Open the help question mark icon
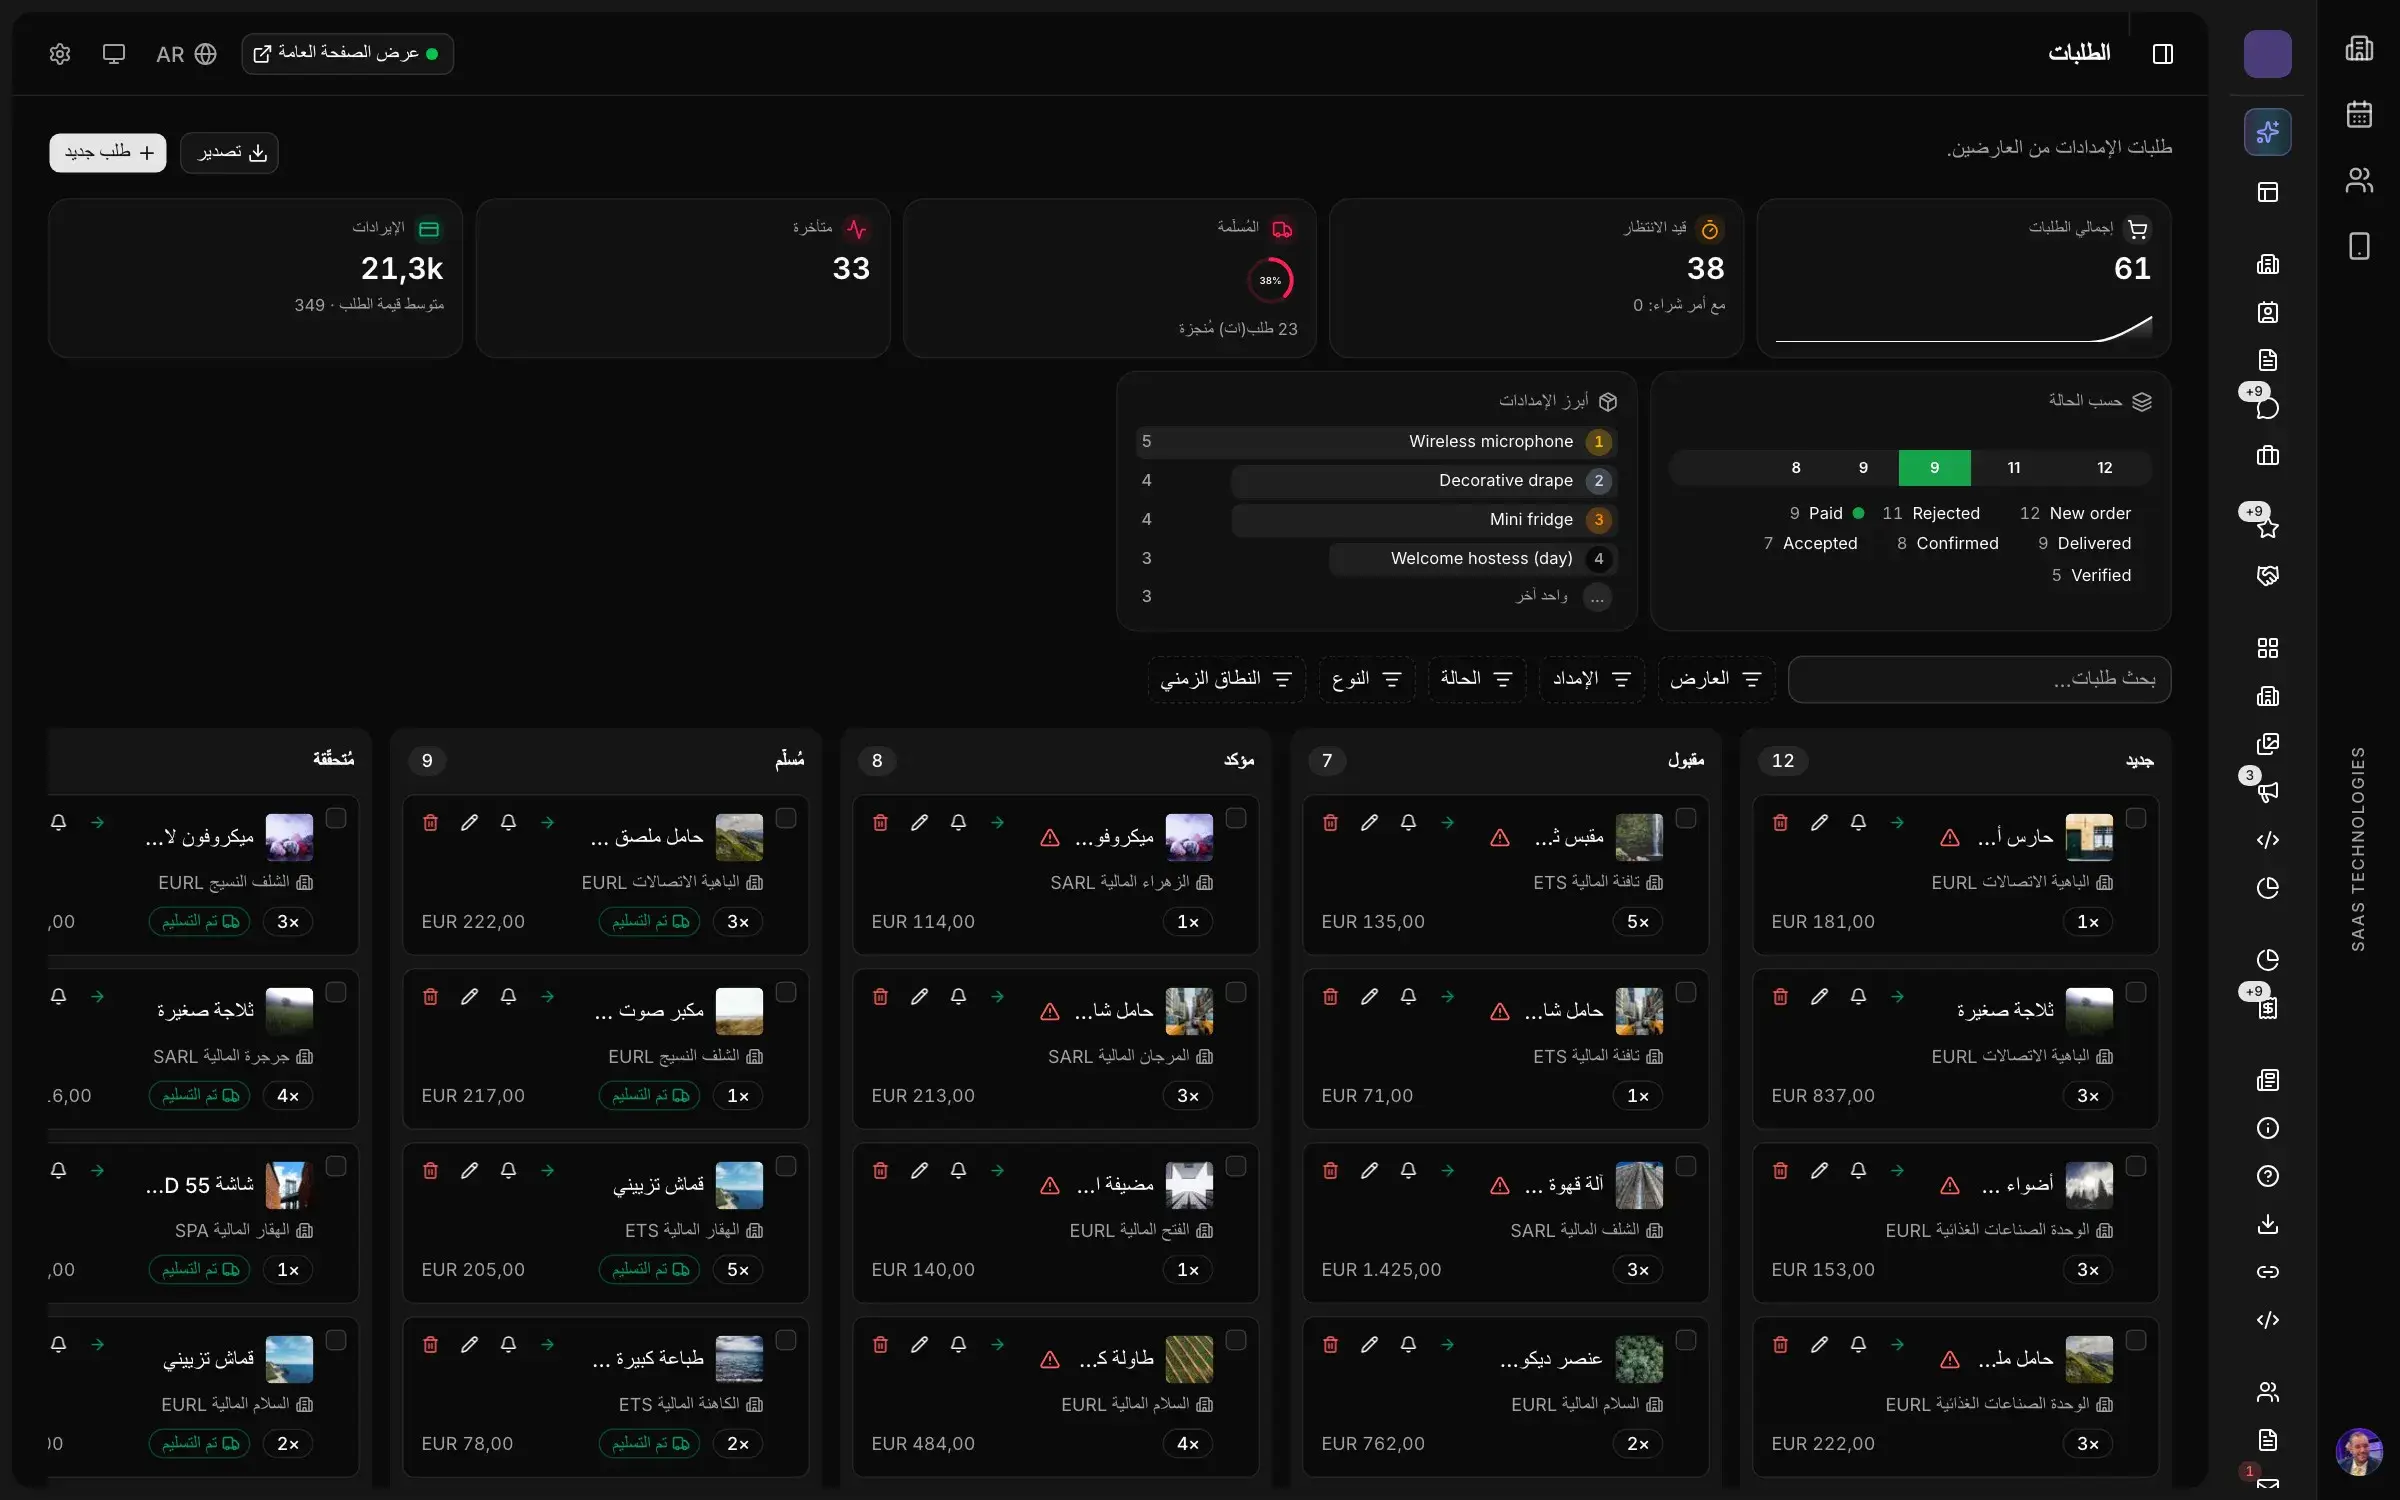The height and width of the screenshot is (1500, 2400). click(x=2267, y=1176)
